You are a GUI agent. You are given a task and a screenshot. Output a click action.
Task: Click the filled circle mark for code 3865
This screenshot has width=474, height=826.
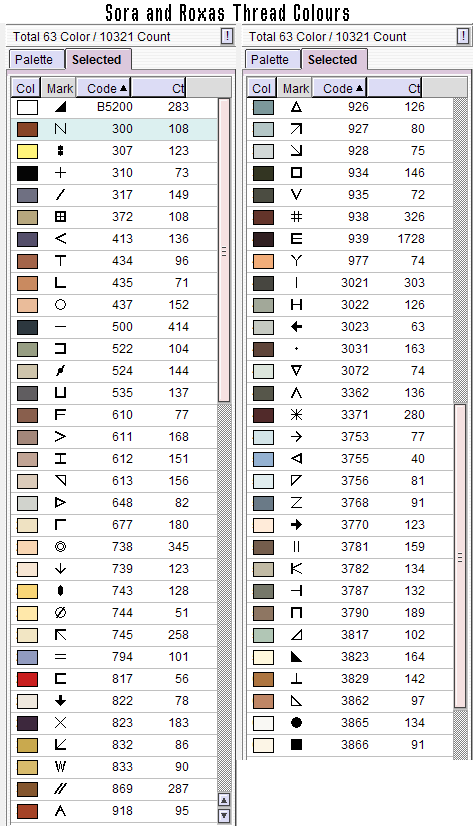[x=297, y=723]
